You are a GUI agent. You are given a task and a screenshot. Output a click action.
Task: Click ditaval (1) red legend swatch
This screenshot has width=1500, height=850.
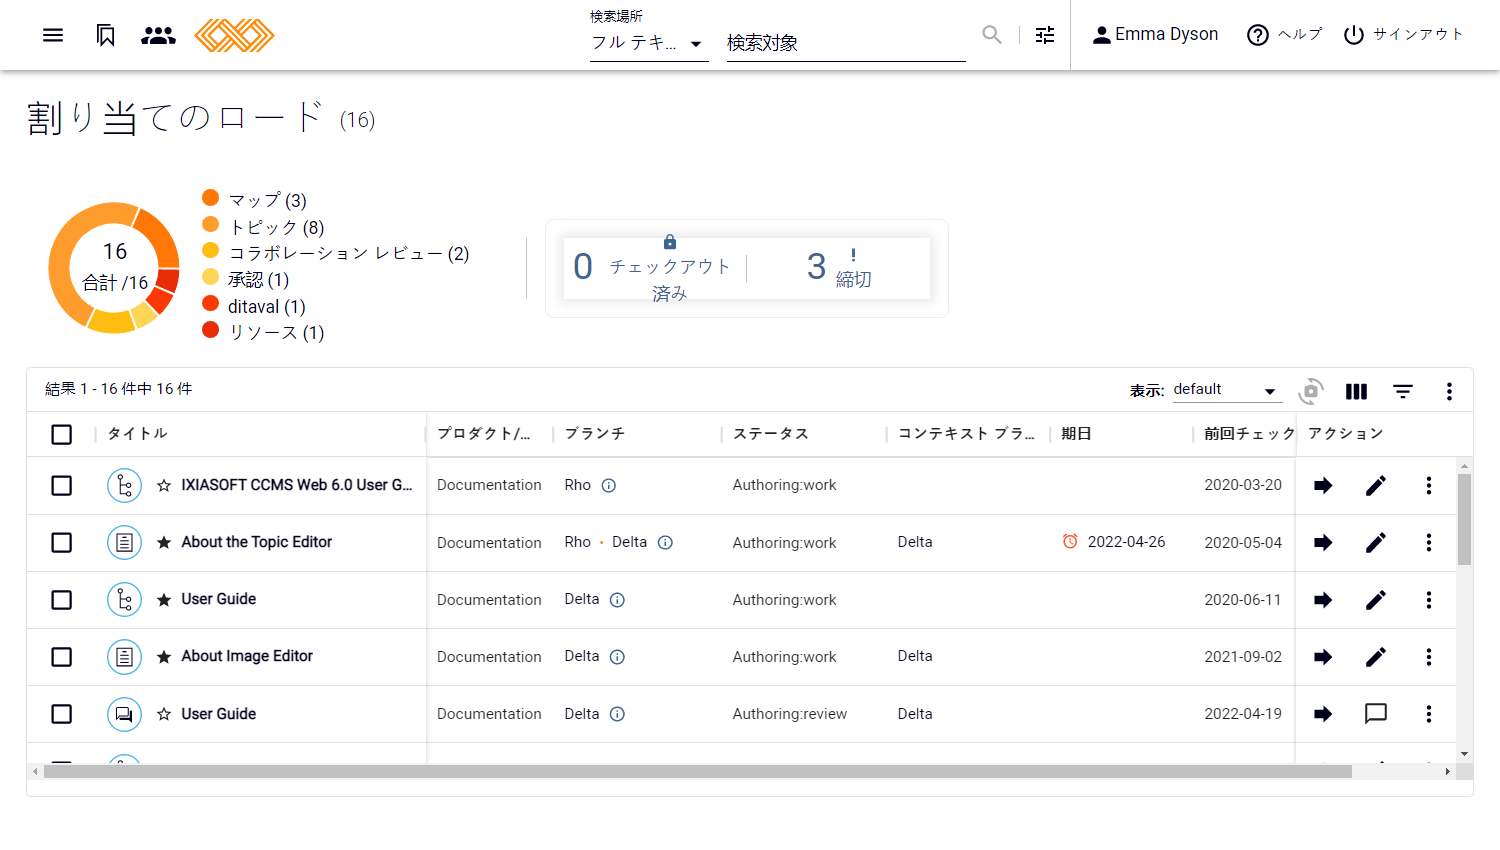pyautogui.click(x=210, y=303)
